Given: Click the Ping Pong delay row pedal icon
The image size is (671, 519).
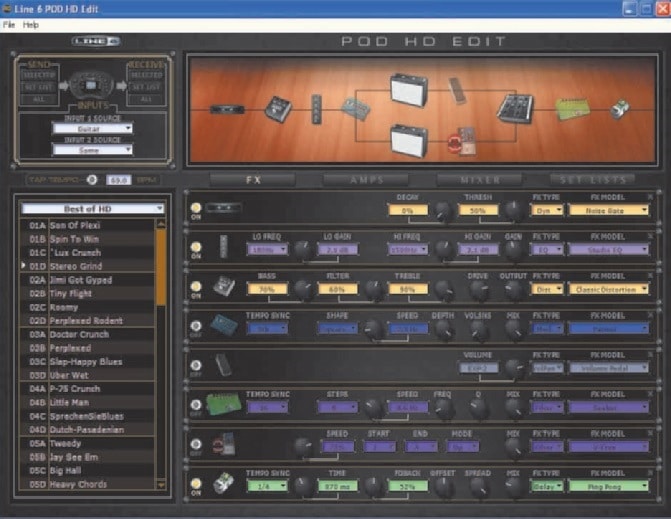Looking at the screenshot, I should pyautogui.click(x=223, y=483).
